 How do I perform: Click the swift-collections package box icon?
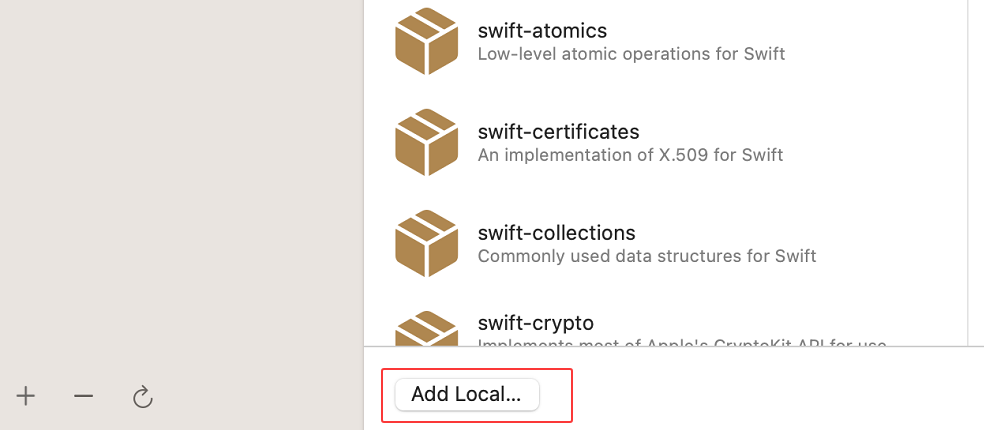click(x=426, y=243)
